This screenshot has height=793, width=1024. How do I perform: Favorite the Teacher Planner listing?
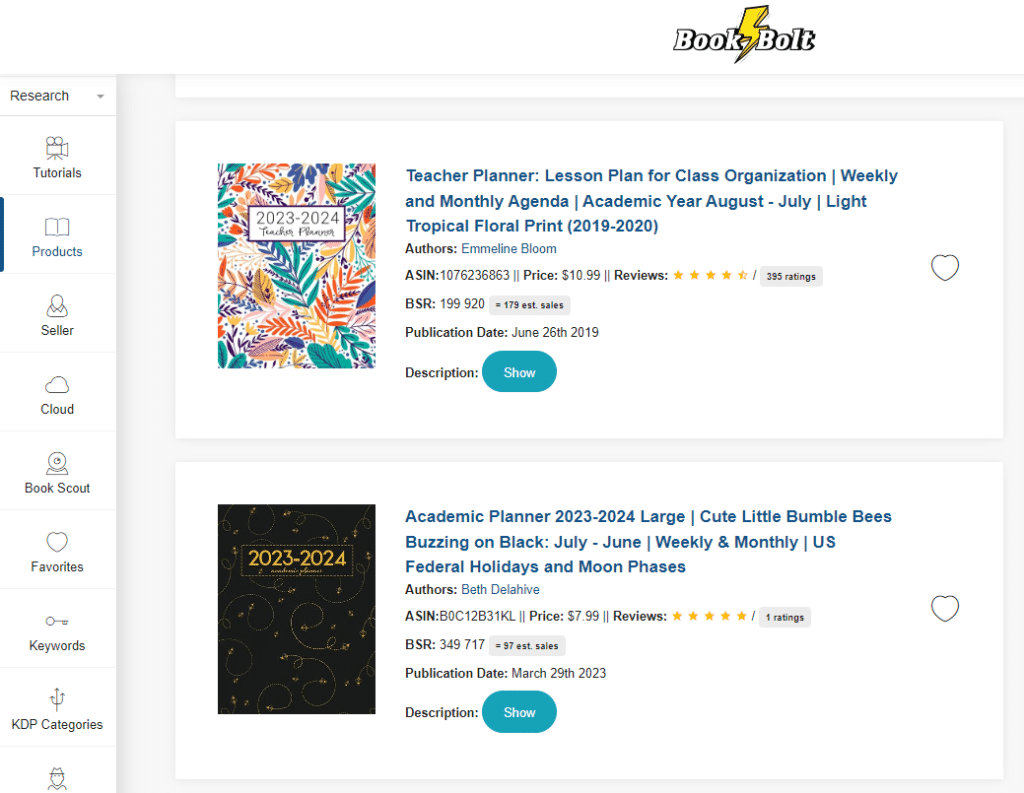tap(945, 268)
